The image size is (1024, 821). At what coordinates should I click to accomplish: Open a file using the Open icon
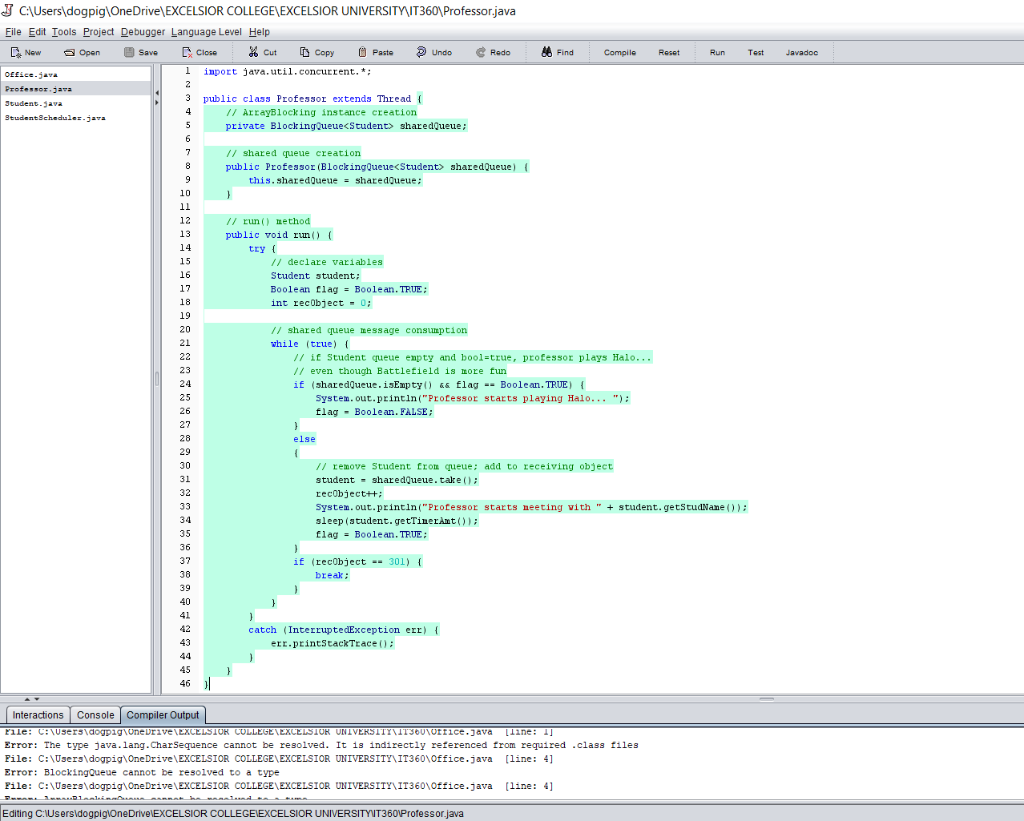pos(80,52)
